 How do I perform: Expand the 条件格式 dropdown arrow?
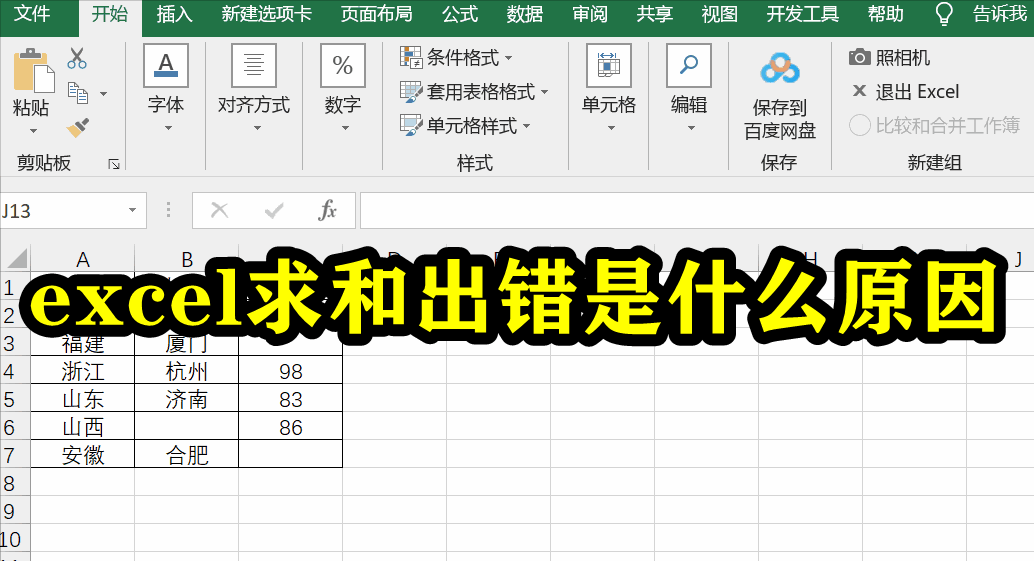tap(508, 58)
